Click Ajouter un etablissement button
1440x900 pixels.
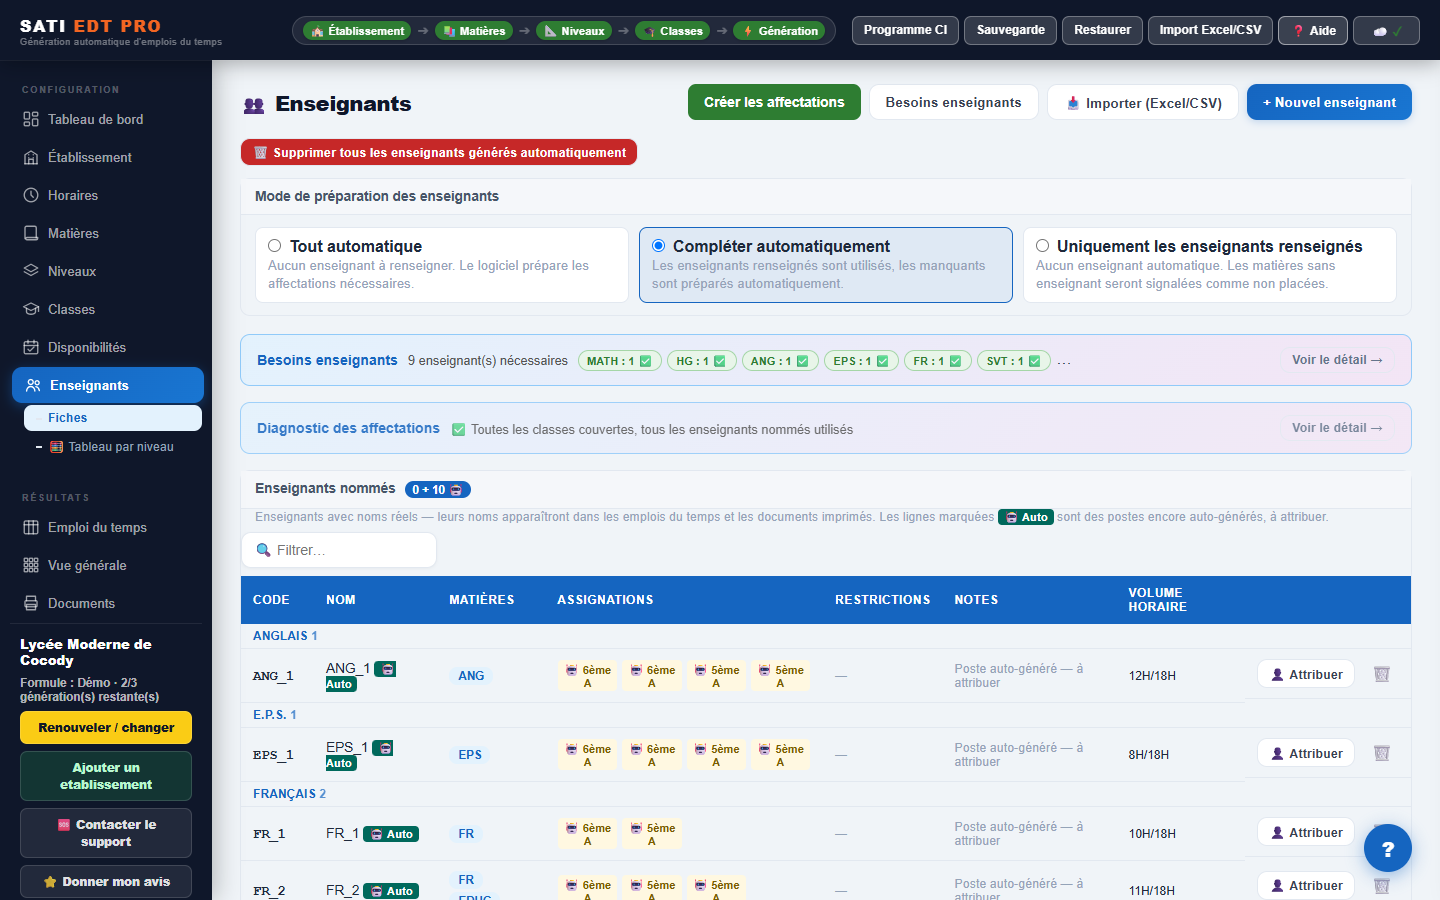coord(106,776)
